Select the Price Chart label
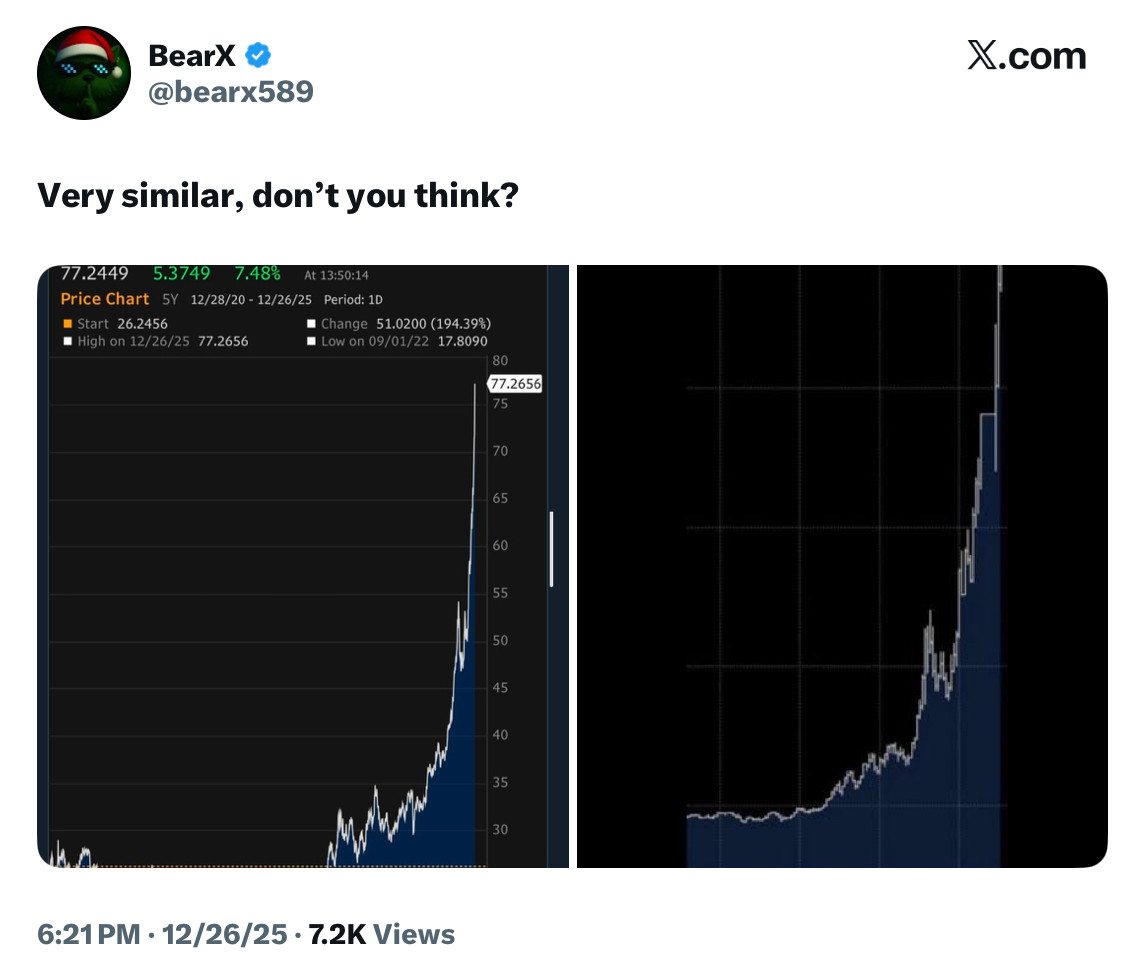The height and width of the screenshot is (957, 1135). (x=104, y=299)
